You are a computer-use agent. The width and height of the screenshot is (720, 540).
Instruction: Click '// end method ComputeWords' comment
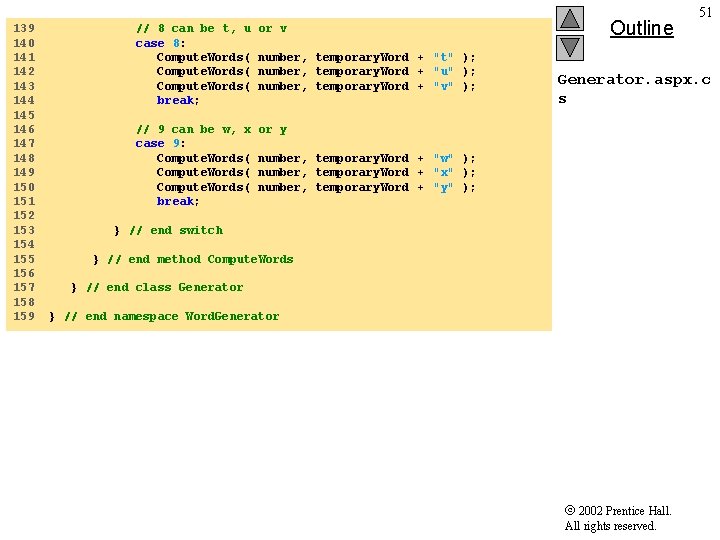(x=200, y=259)
